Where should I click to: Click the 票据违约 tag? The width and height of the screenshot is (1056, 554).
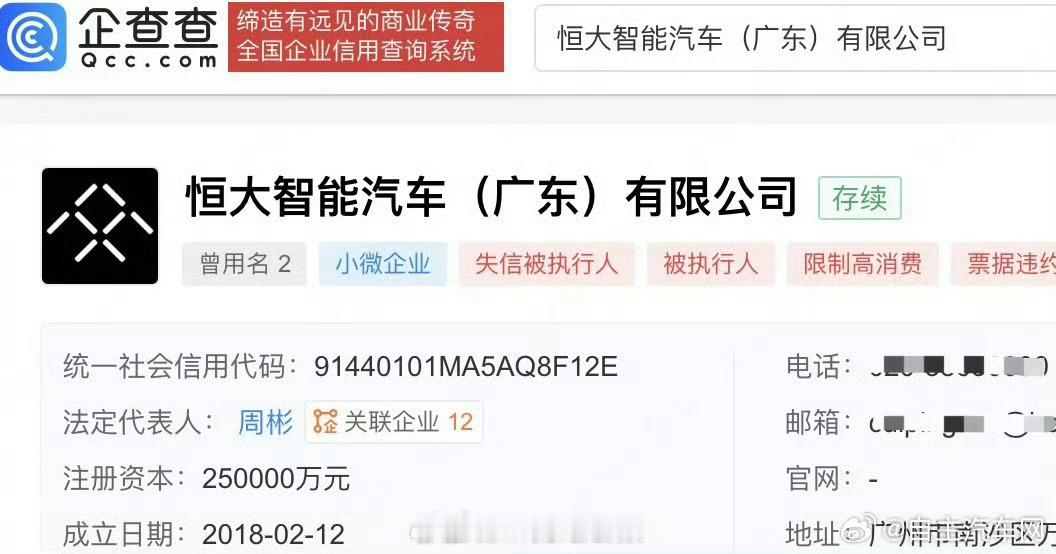point(1005,264)
